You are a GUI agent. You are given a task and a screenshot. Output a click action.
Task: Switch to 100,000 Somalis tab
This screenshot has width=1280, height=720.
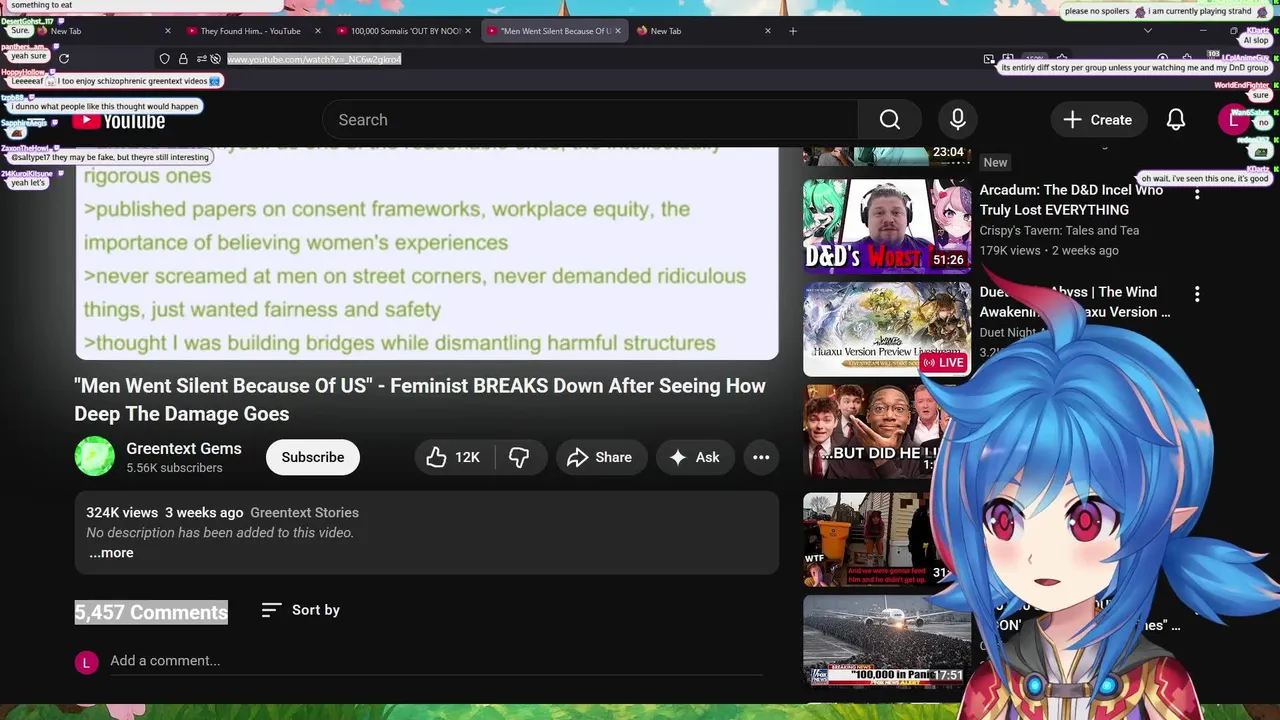pos(405,31)
